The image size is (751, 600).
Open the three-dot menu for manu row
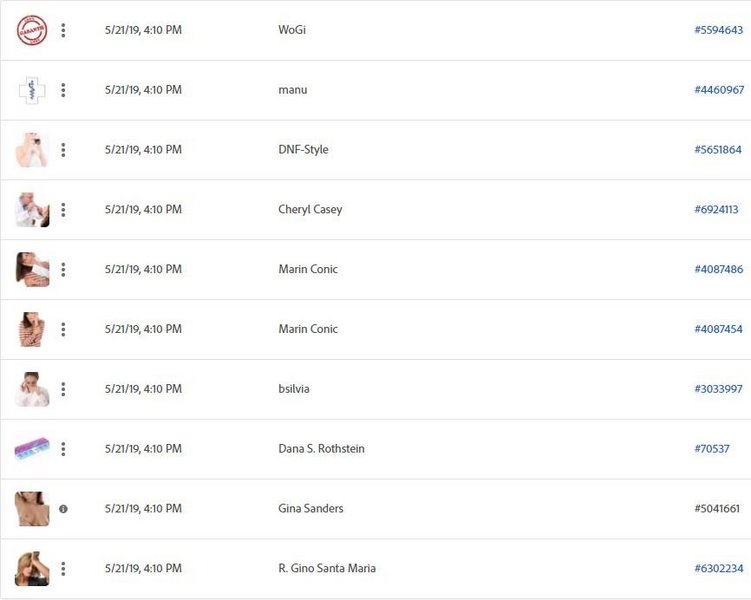tap(63, 90)
